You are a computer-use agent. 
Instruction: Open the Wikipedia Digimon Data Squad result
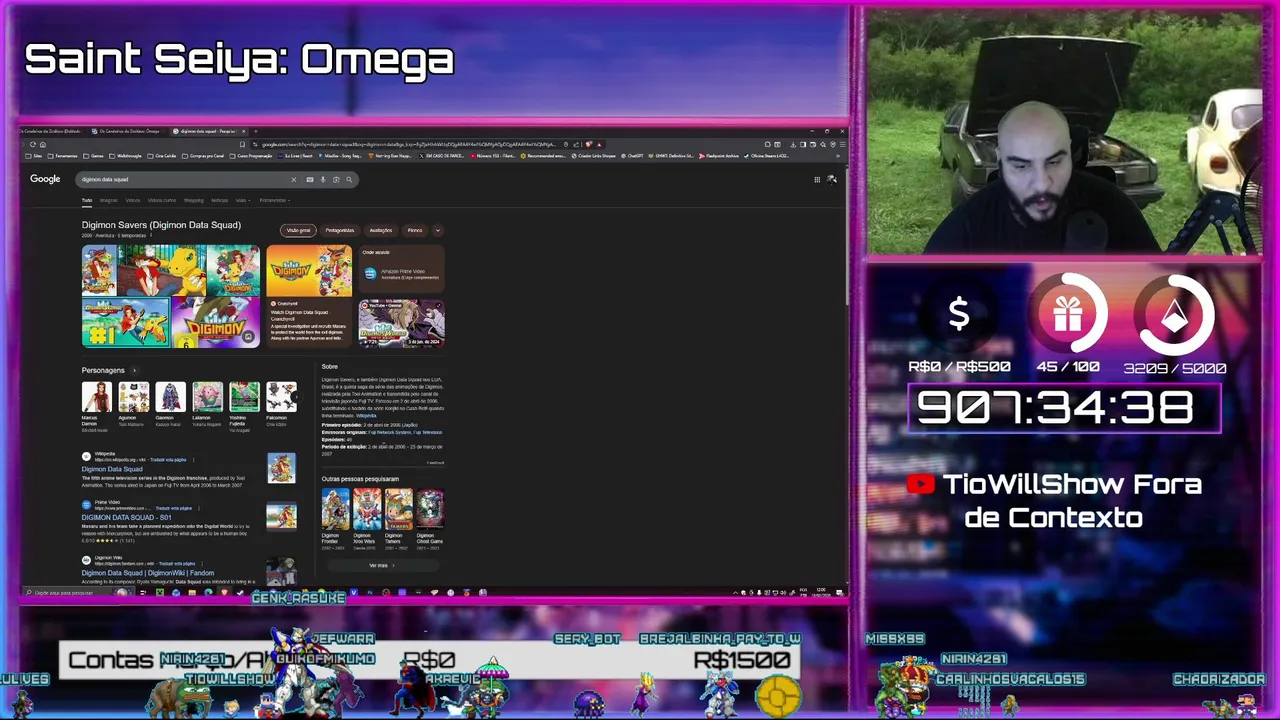112,469
